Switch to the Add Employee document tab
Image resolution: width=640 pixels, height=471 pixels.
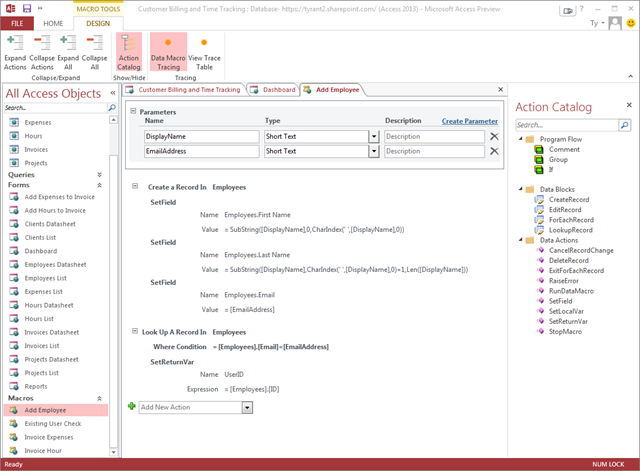pos(332,90)
